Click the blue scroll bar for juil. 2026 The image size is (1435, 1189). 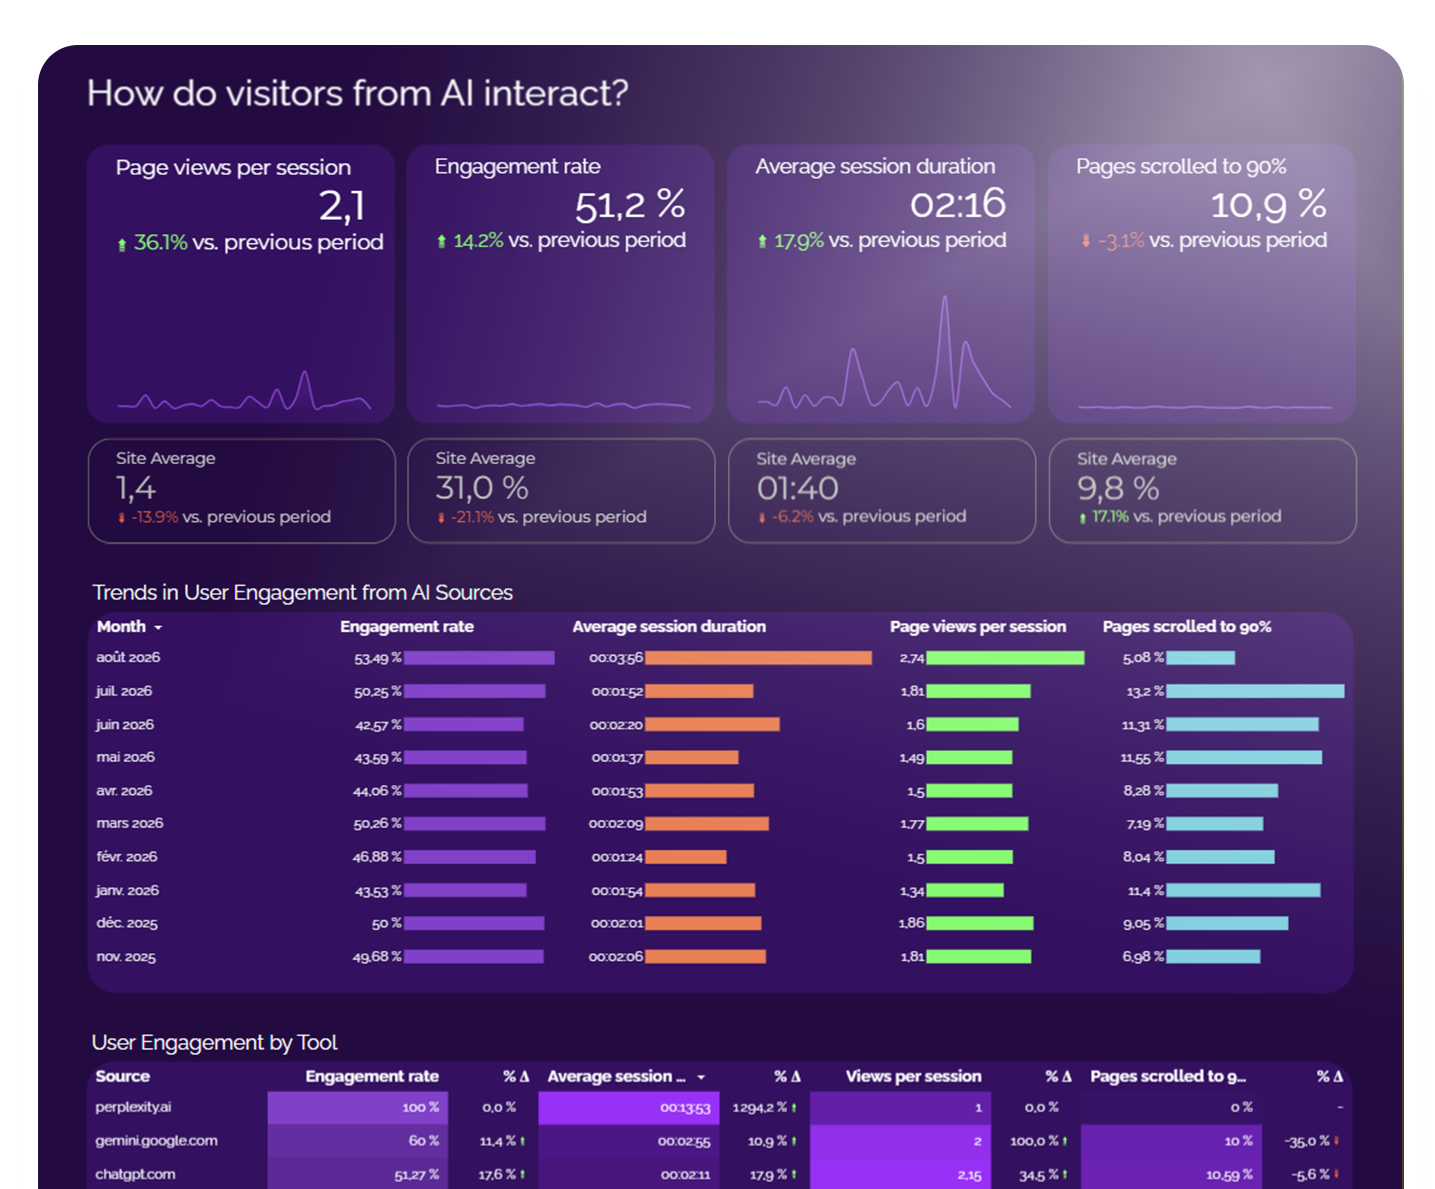tap(1255, 691)
